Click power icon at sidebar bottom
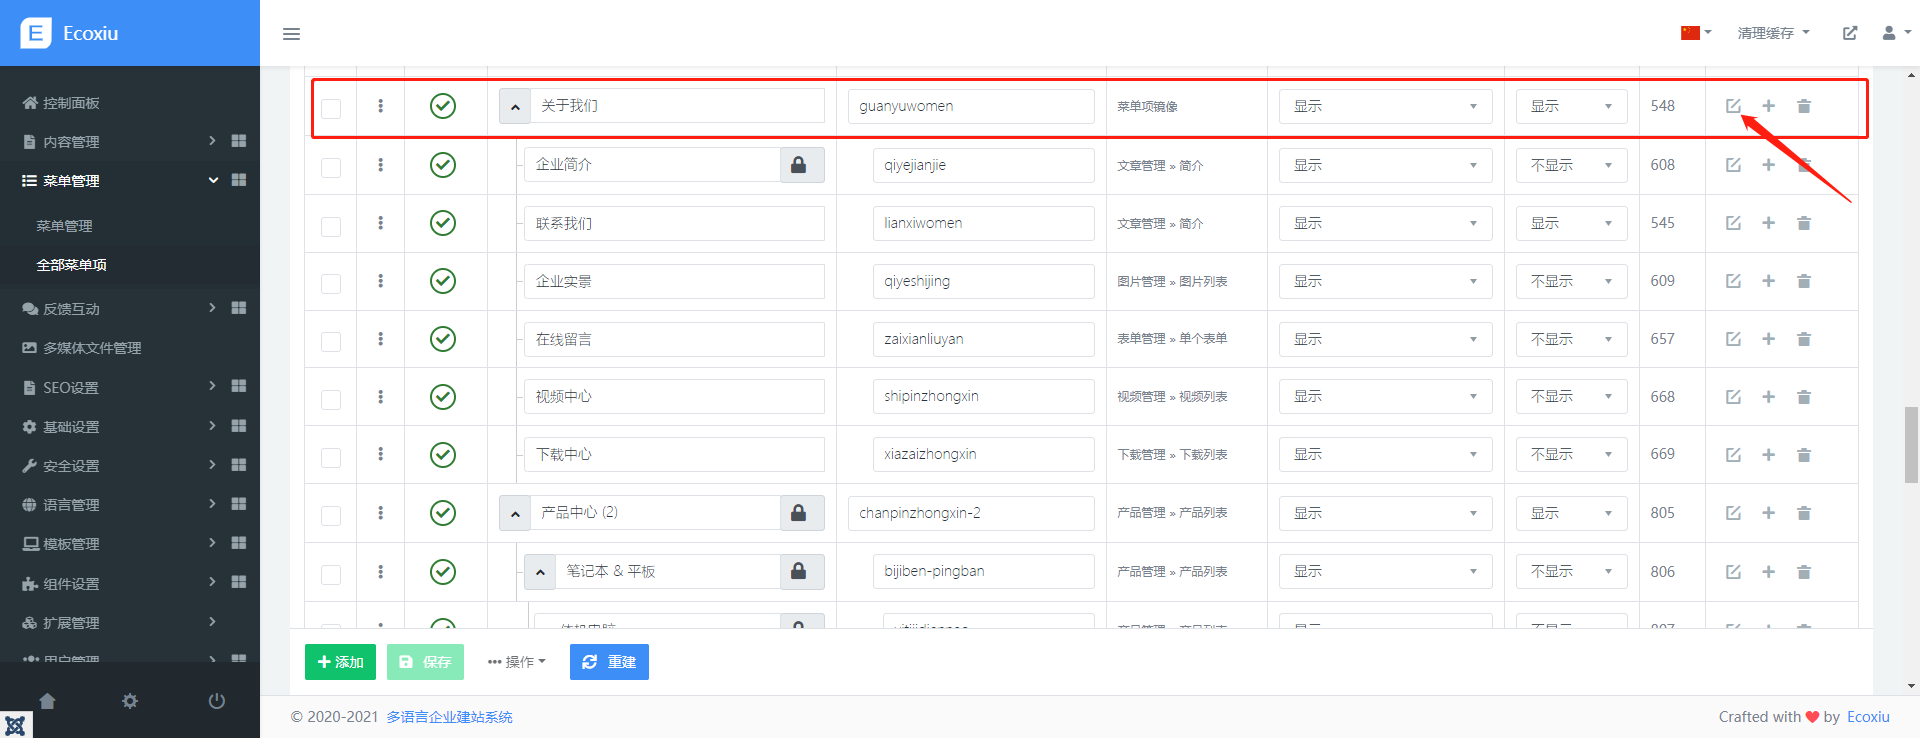Screen dimensions: 1920x738 point(216,701)
